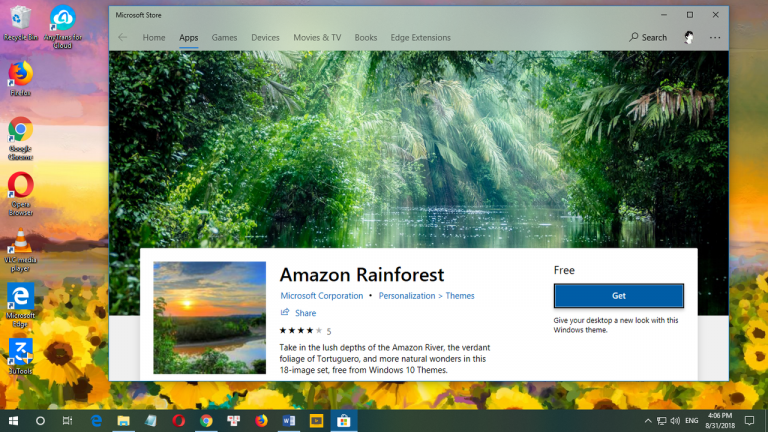
Task: Select the Apps tab
Action: pyautogui.click(x=189, y=37)
